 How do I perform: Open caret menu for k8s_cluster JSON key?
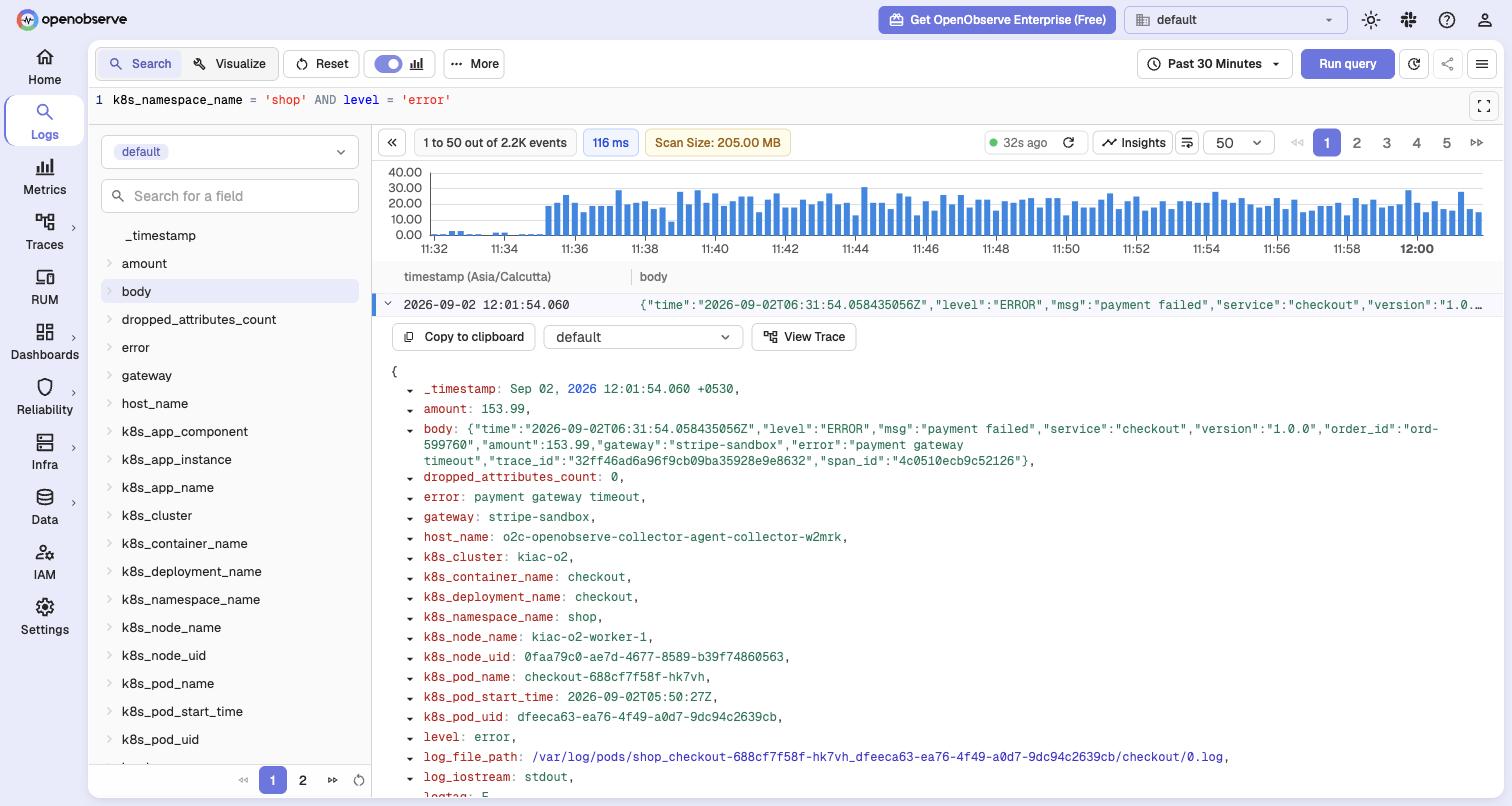410,558
